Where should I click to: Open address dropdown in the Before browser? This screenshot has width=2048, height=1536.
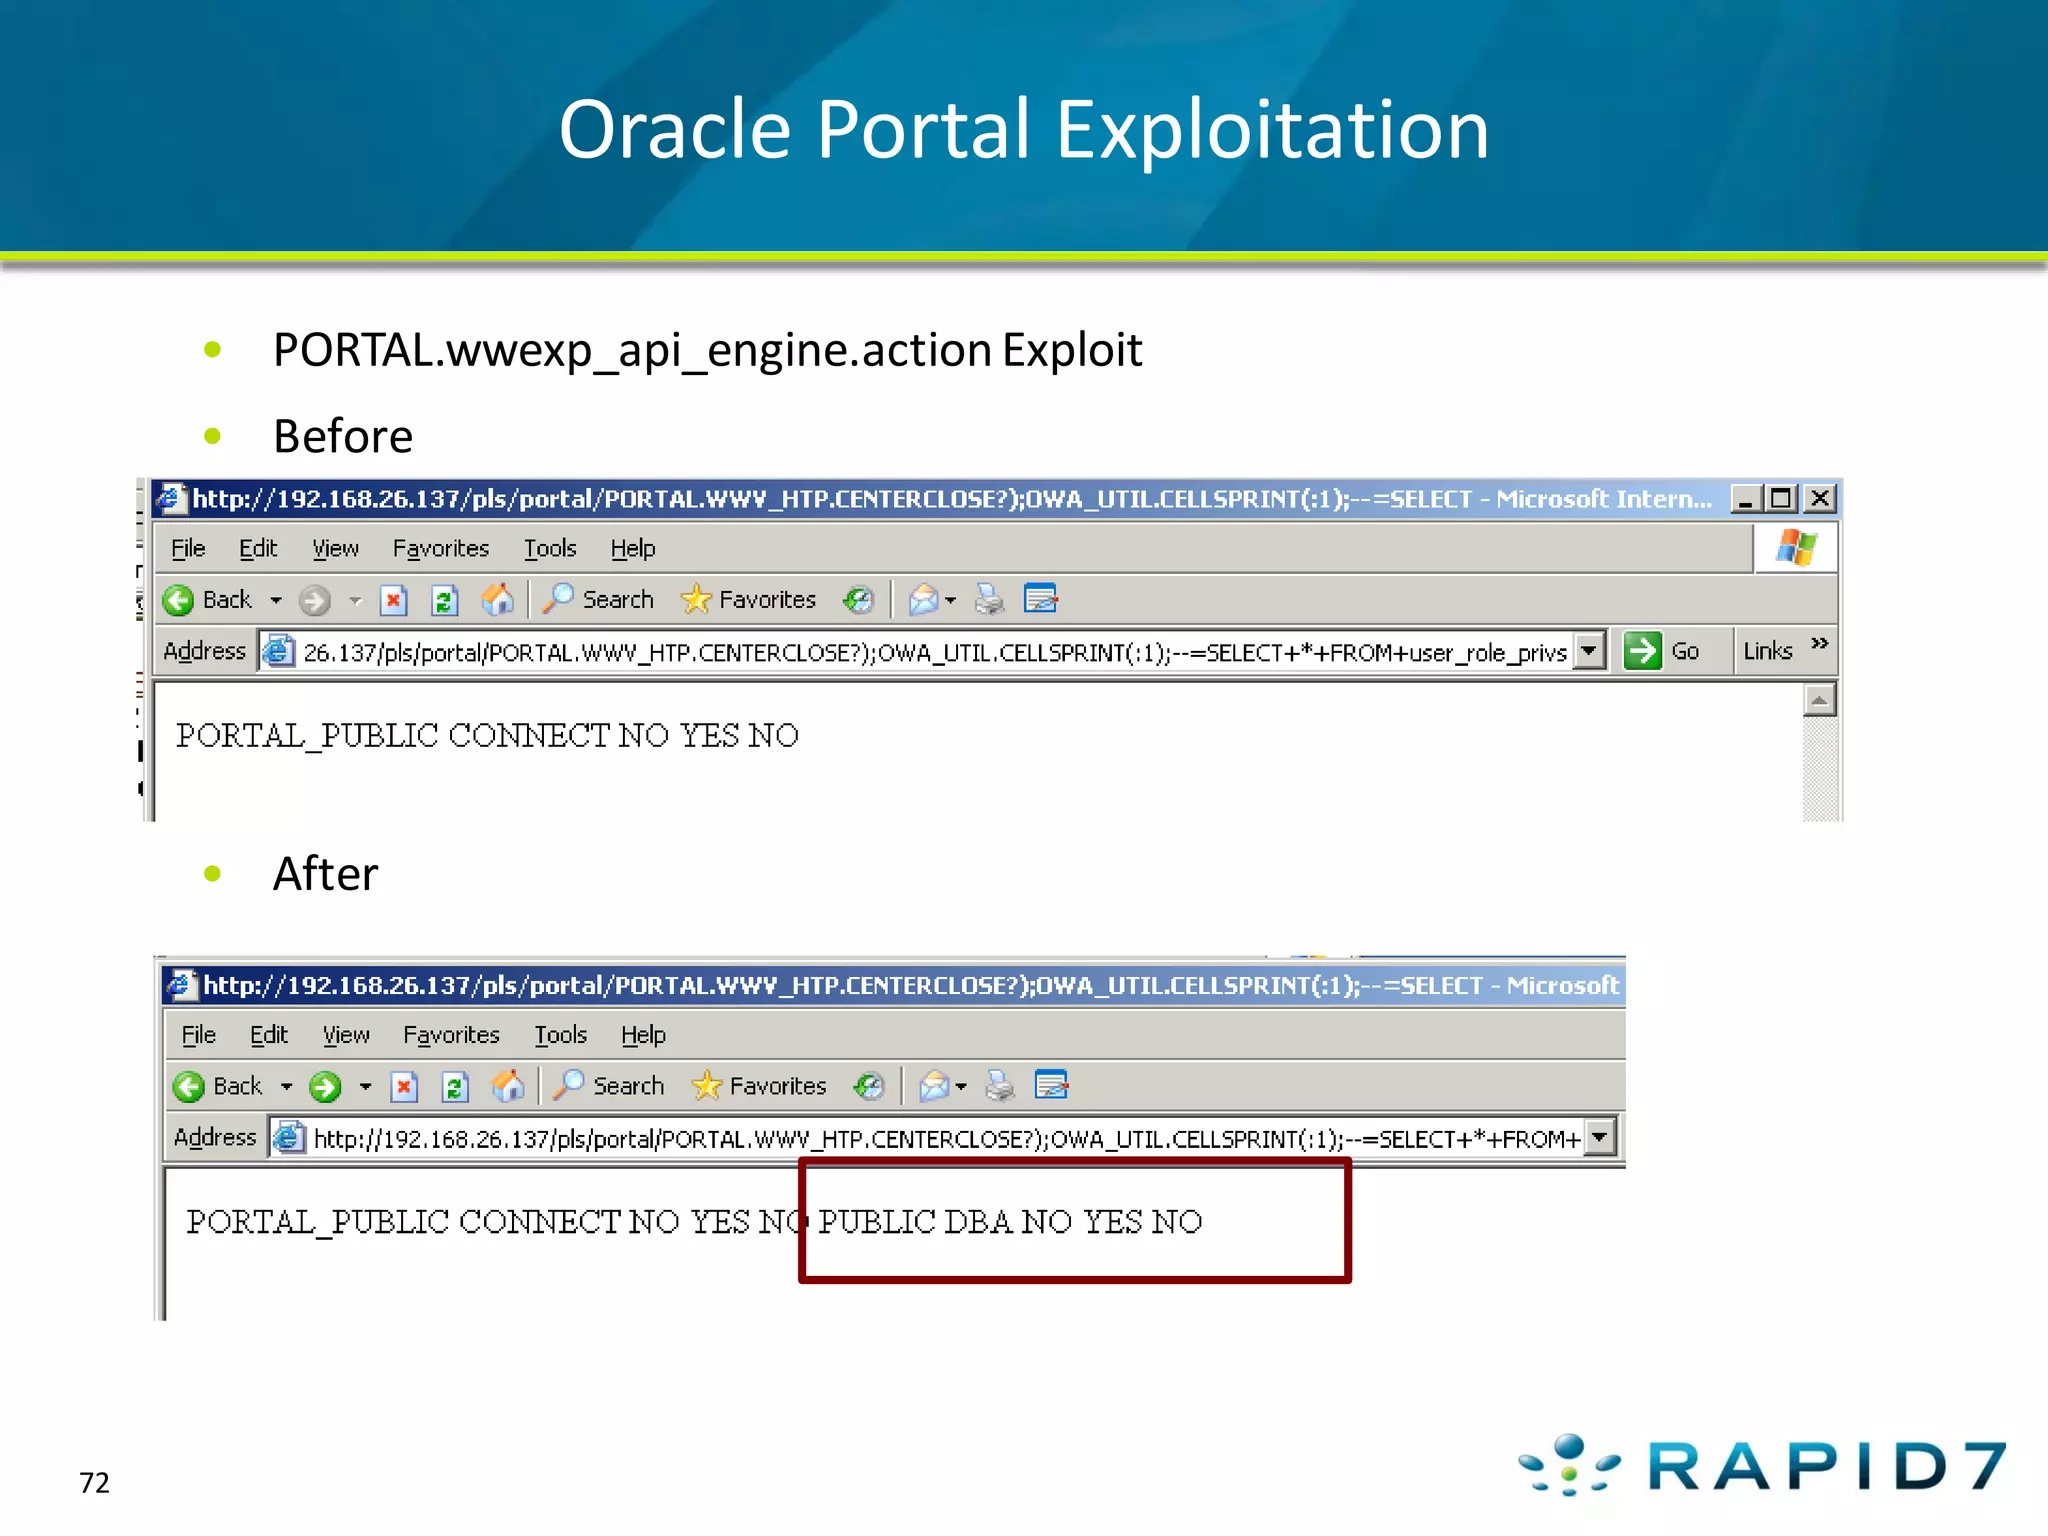tap(1589, 651)
